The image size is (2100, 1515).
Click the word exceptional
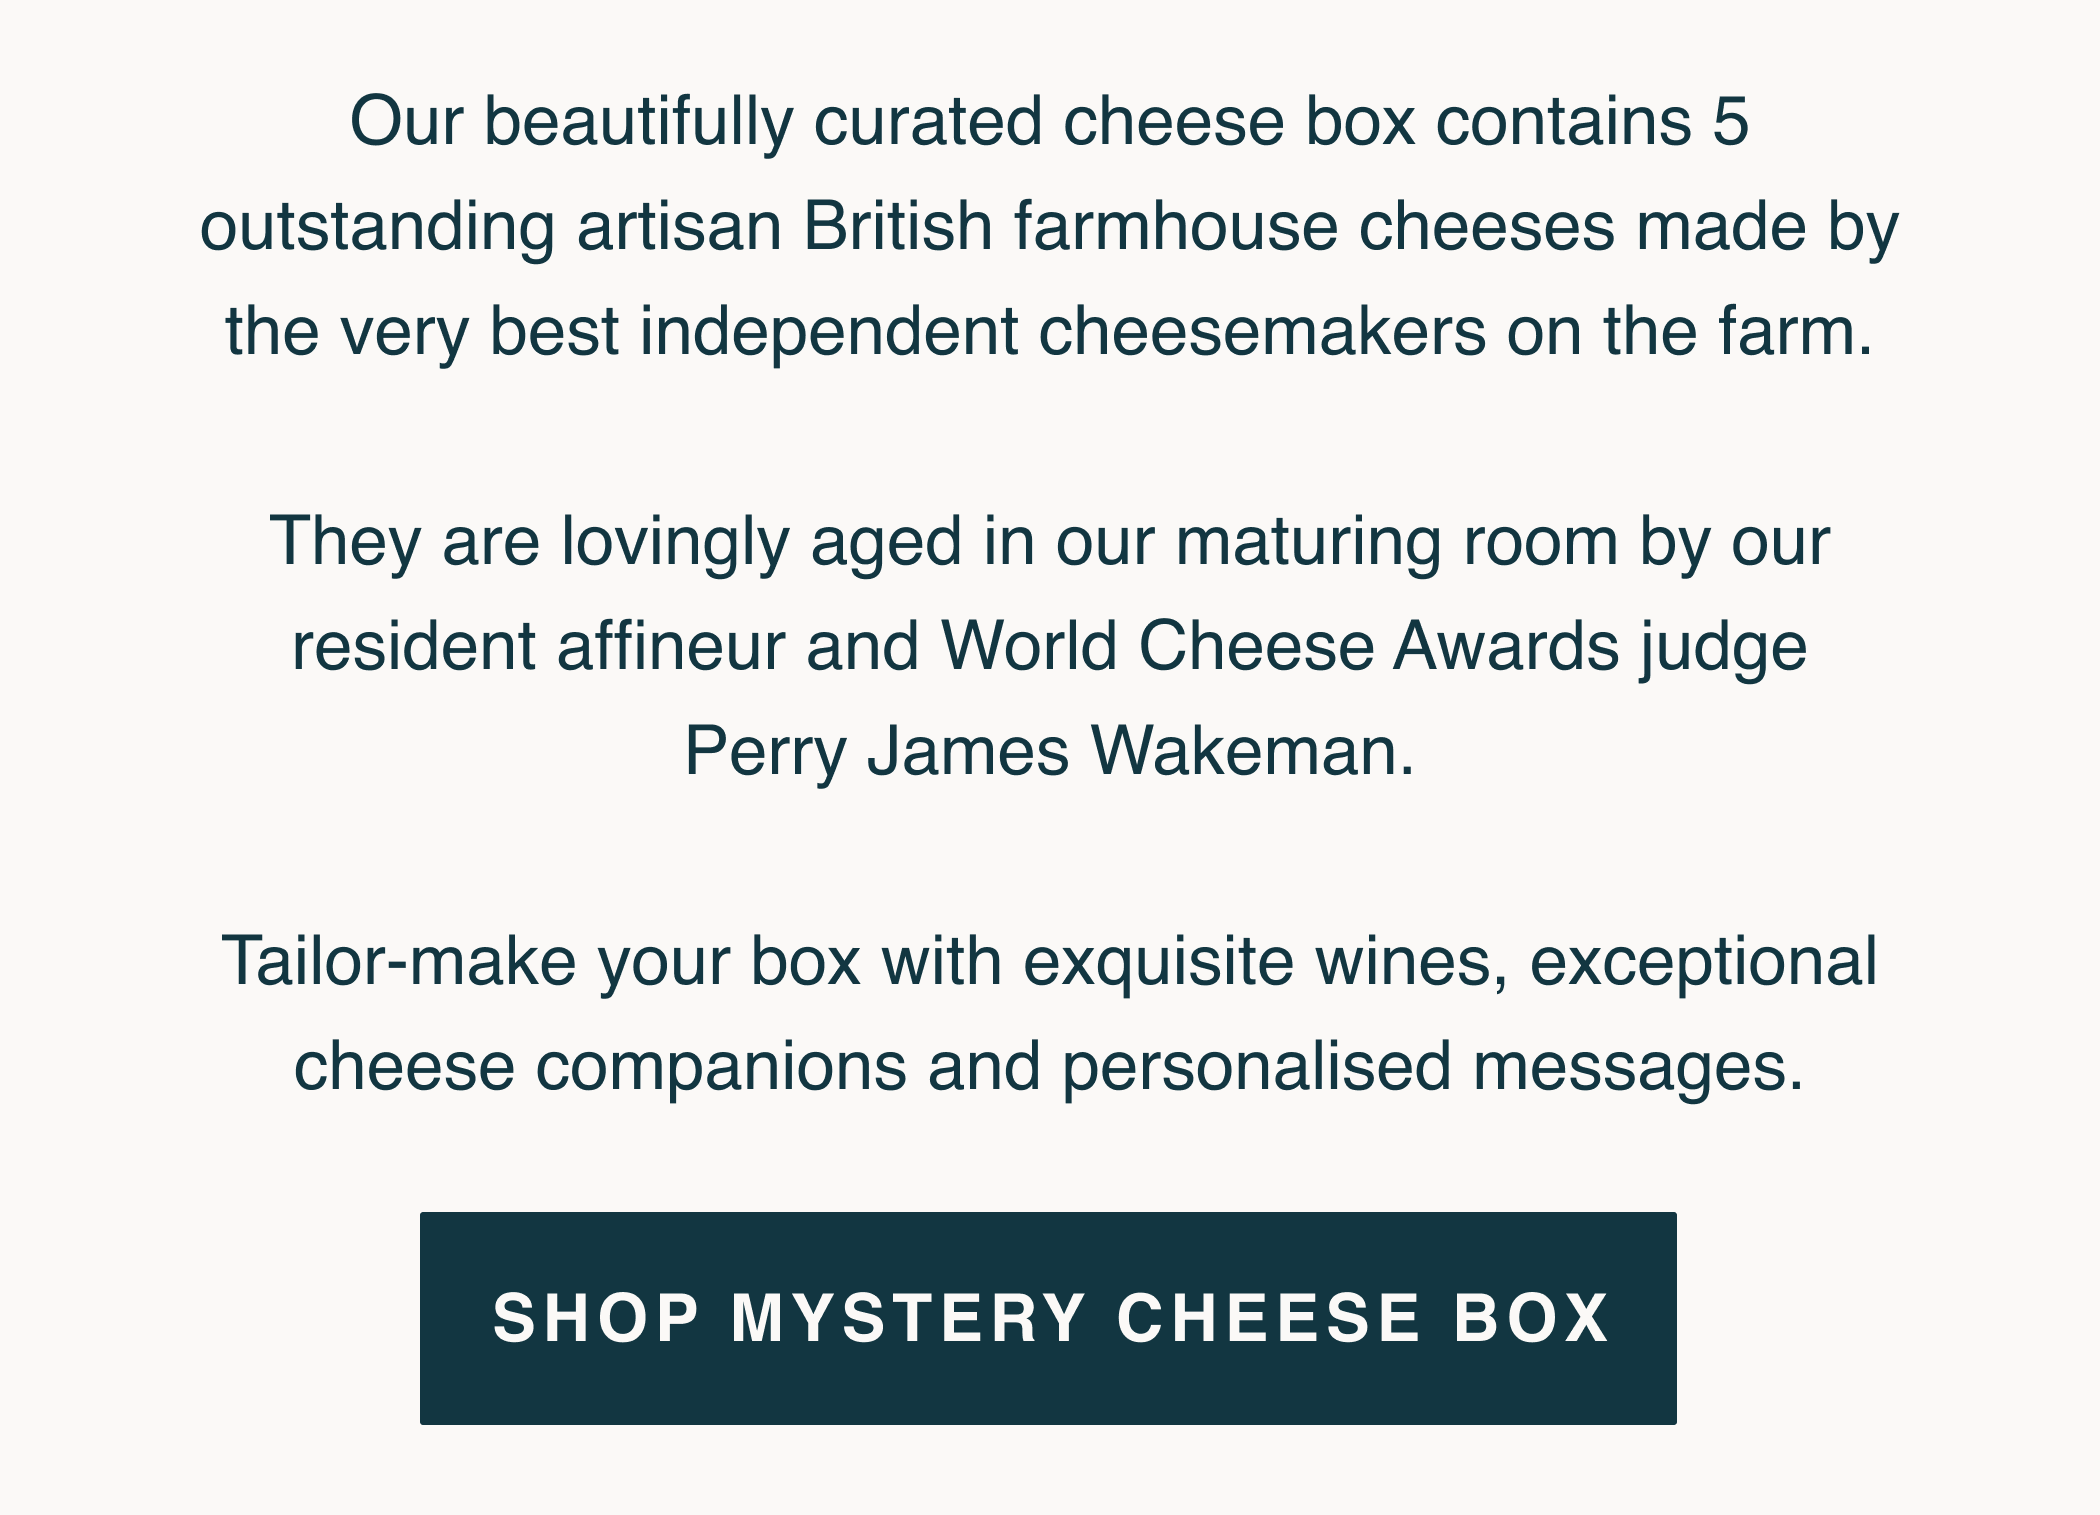pyautogui.click(x=1703, y=962)
